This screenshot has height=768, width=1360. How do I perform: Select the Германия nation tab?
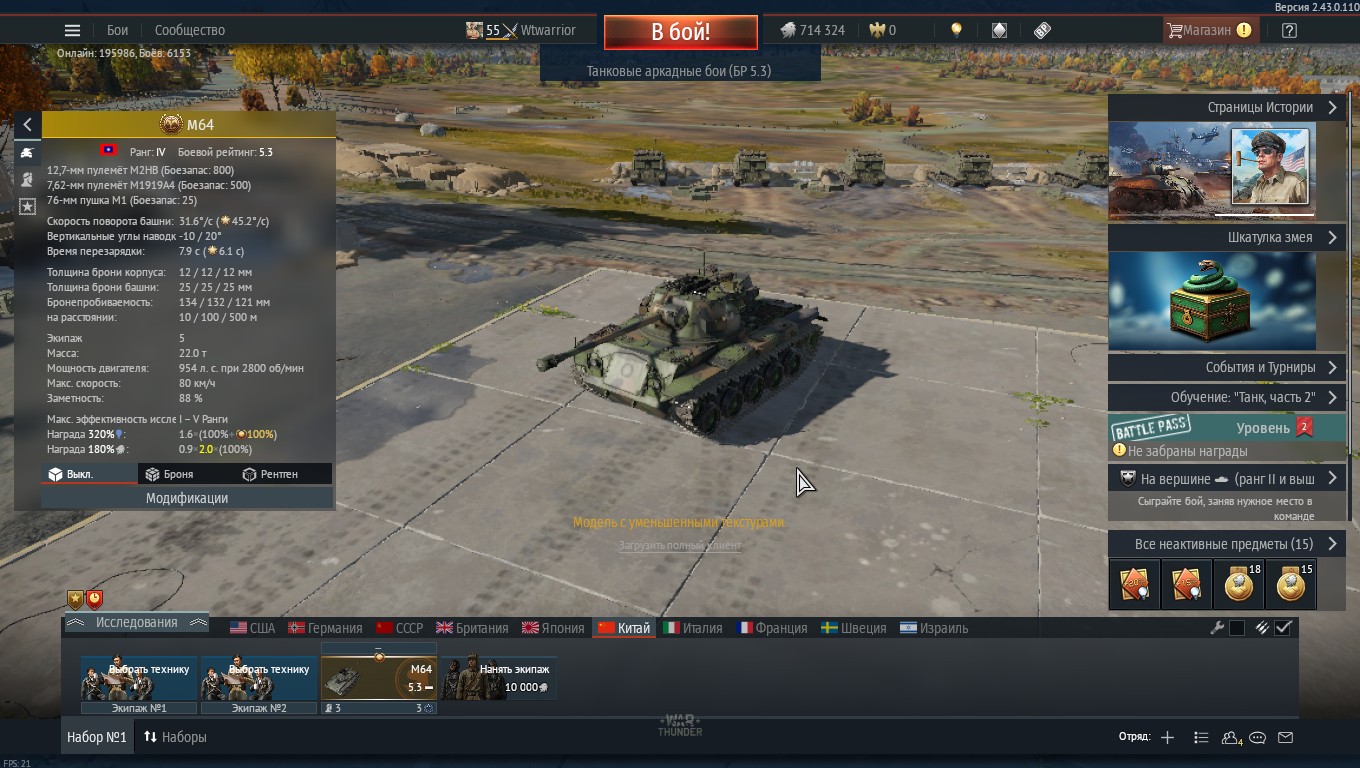[325, 628]
